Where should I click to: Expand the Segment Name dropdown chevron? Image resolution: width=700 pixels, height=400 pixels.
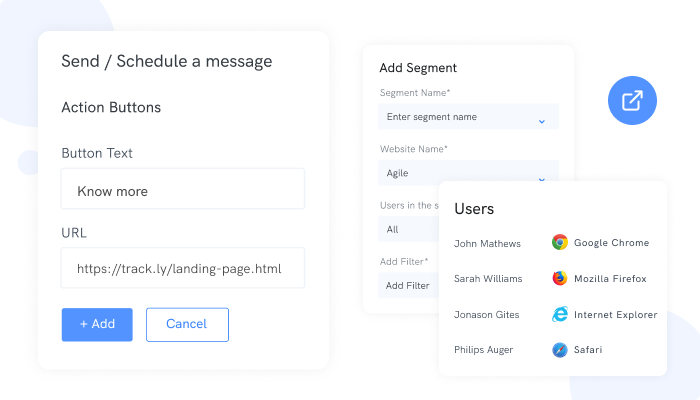[541, 120]
